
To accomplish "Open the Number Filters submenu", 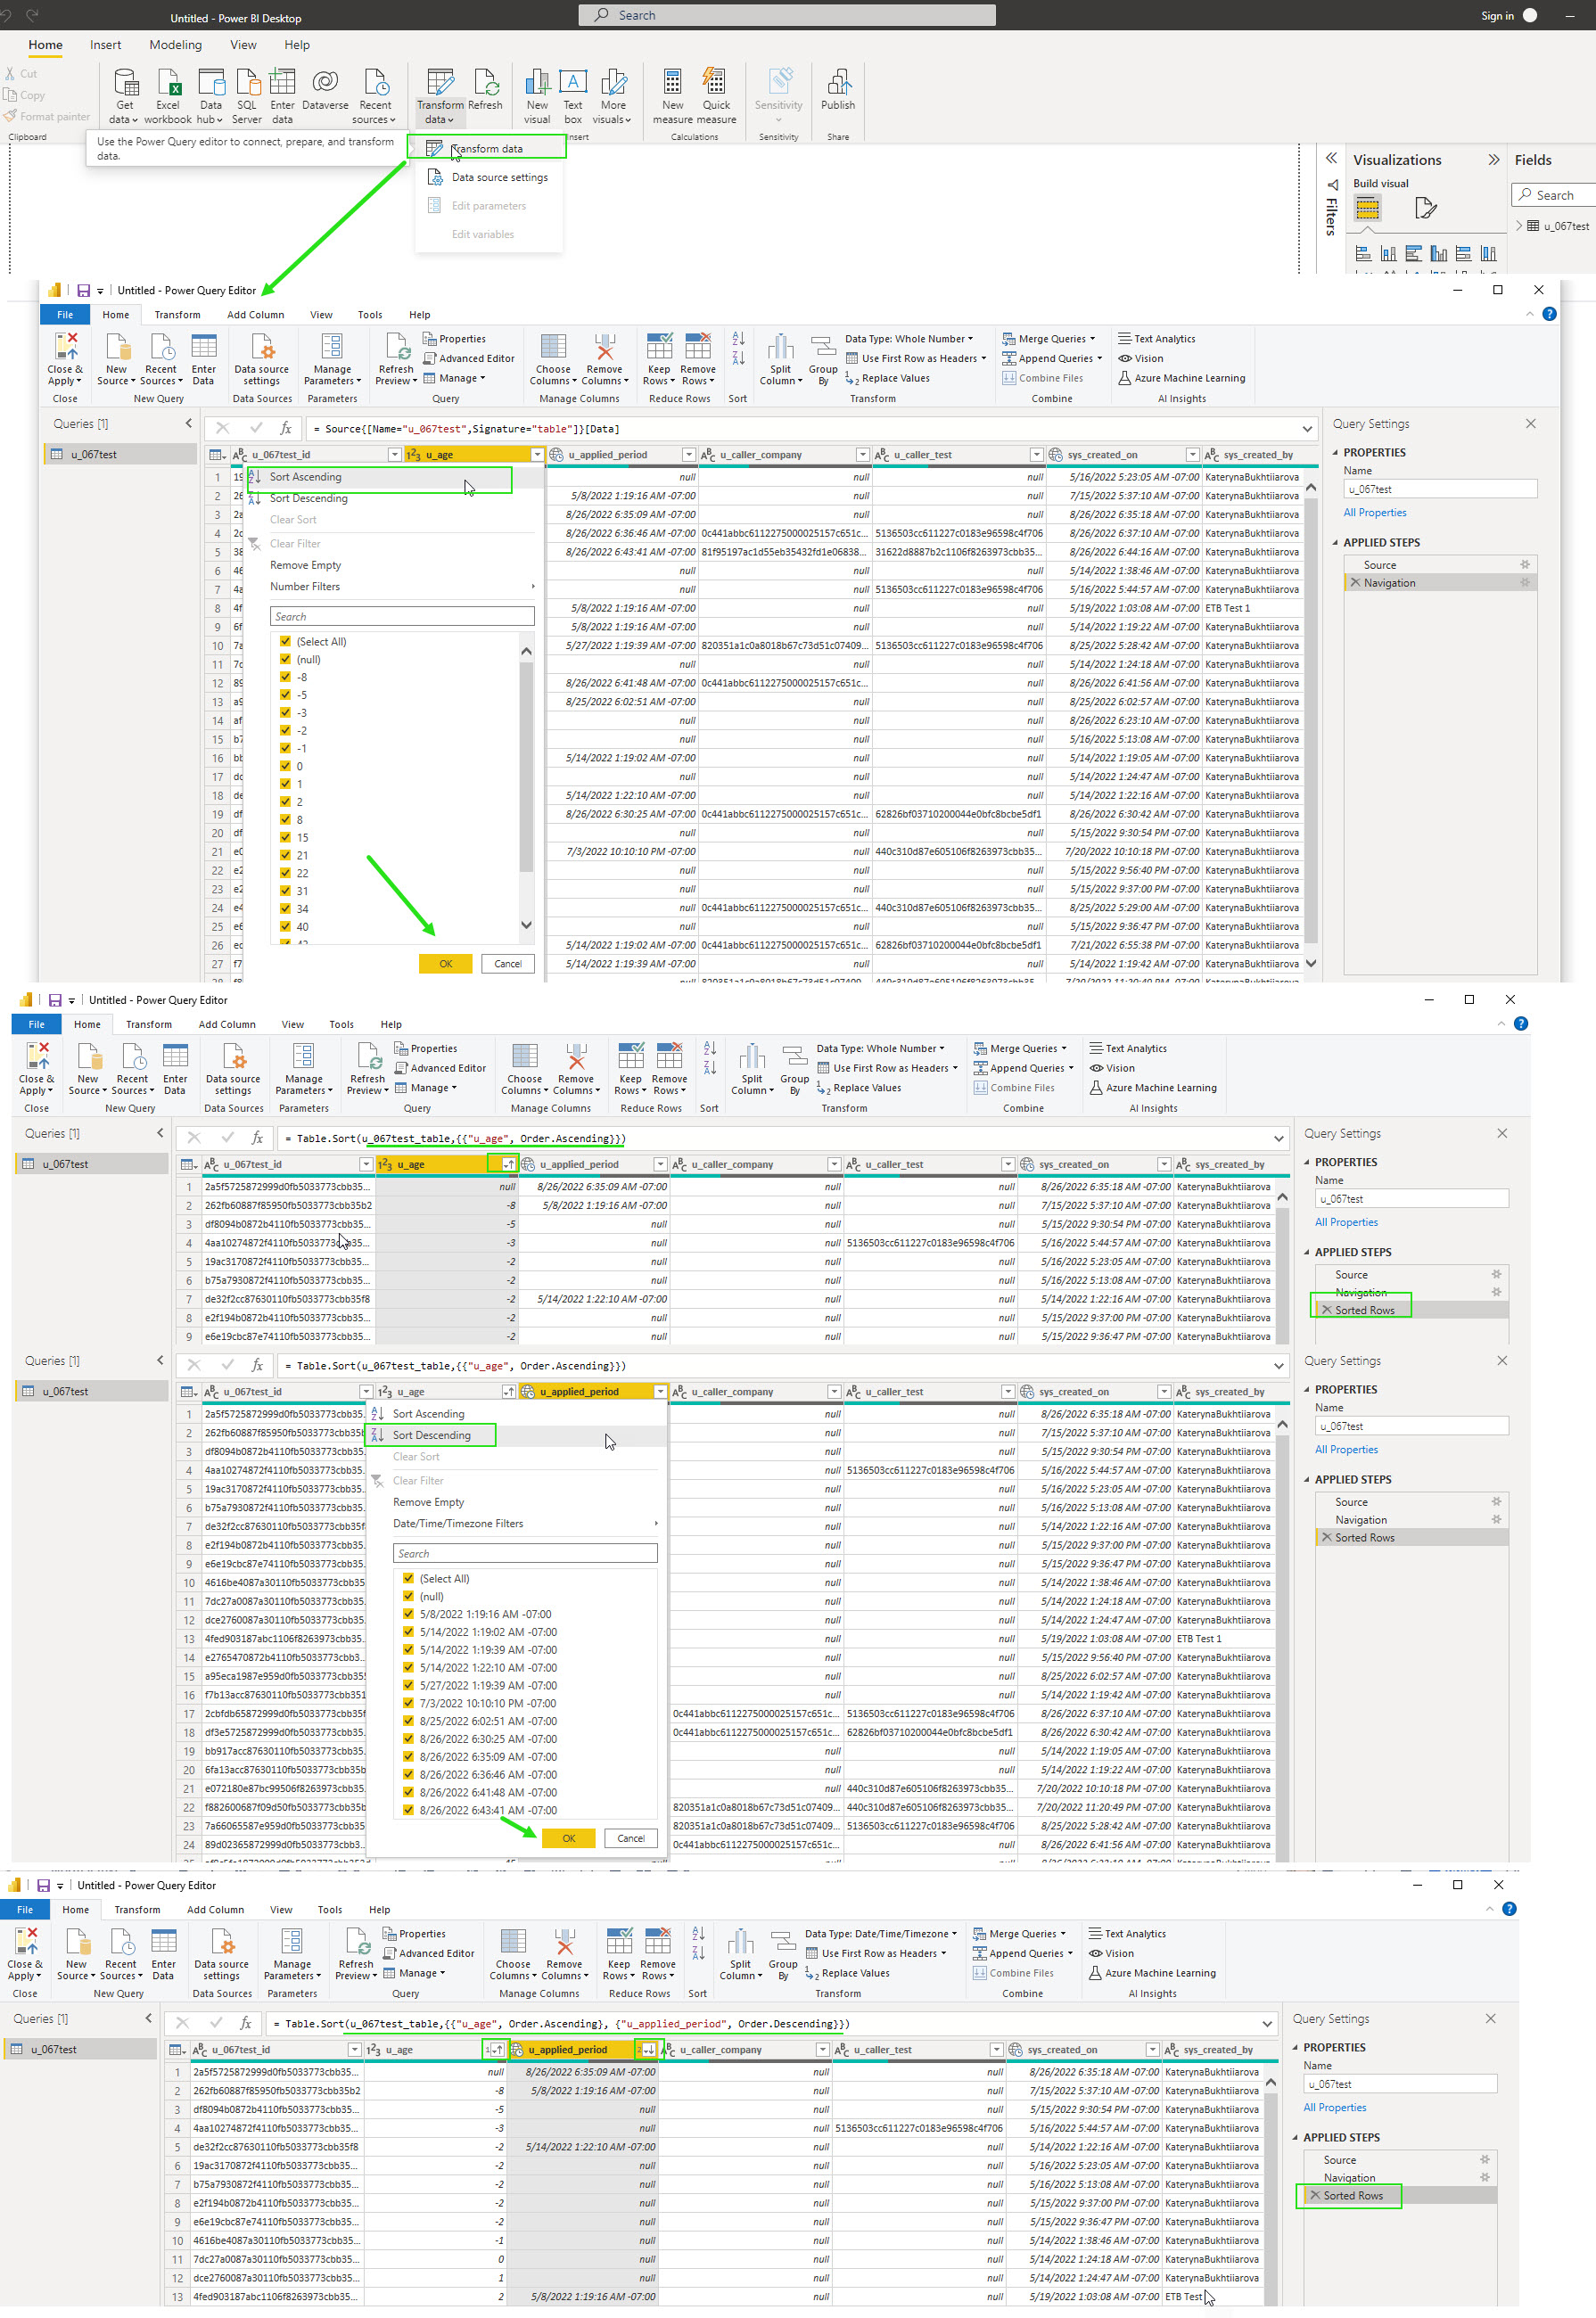I will (x=402, y=586).
